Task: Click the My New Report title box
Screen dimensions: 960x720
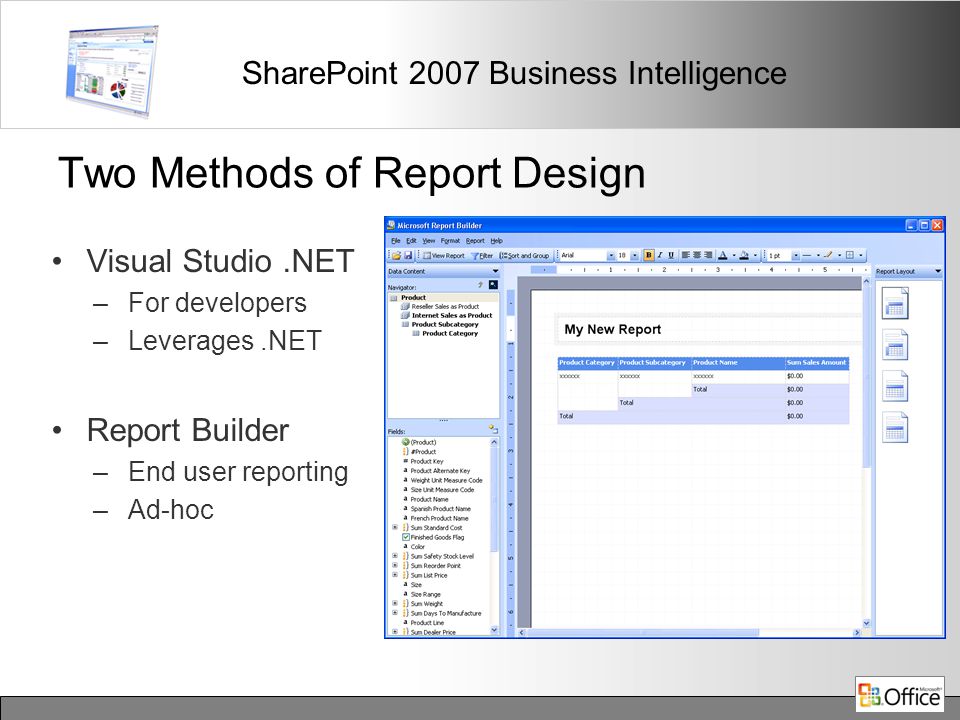Action: pyautogui.click(x=707, y=329)
